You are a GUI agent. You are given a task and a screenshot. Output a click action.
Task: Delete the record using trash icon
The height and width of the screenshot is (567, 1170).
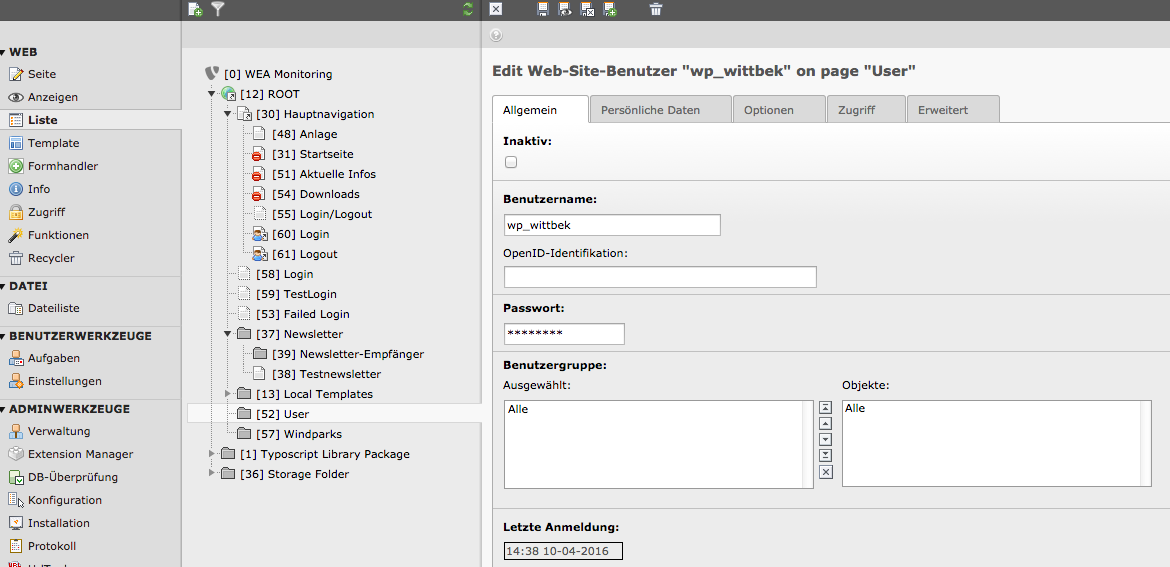[656, 9]
